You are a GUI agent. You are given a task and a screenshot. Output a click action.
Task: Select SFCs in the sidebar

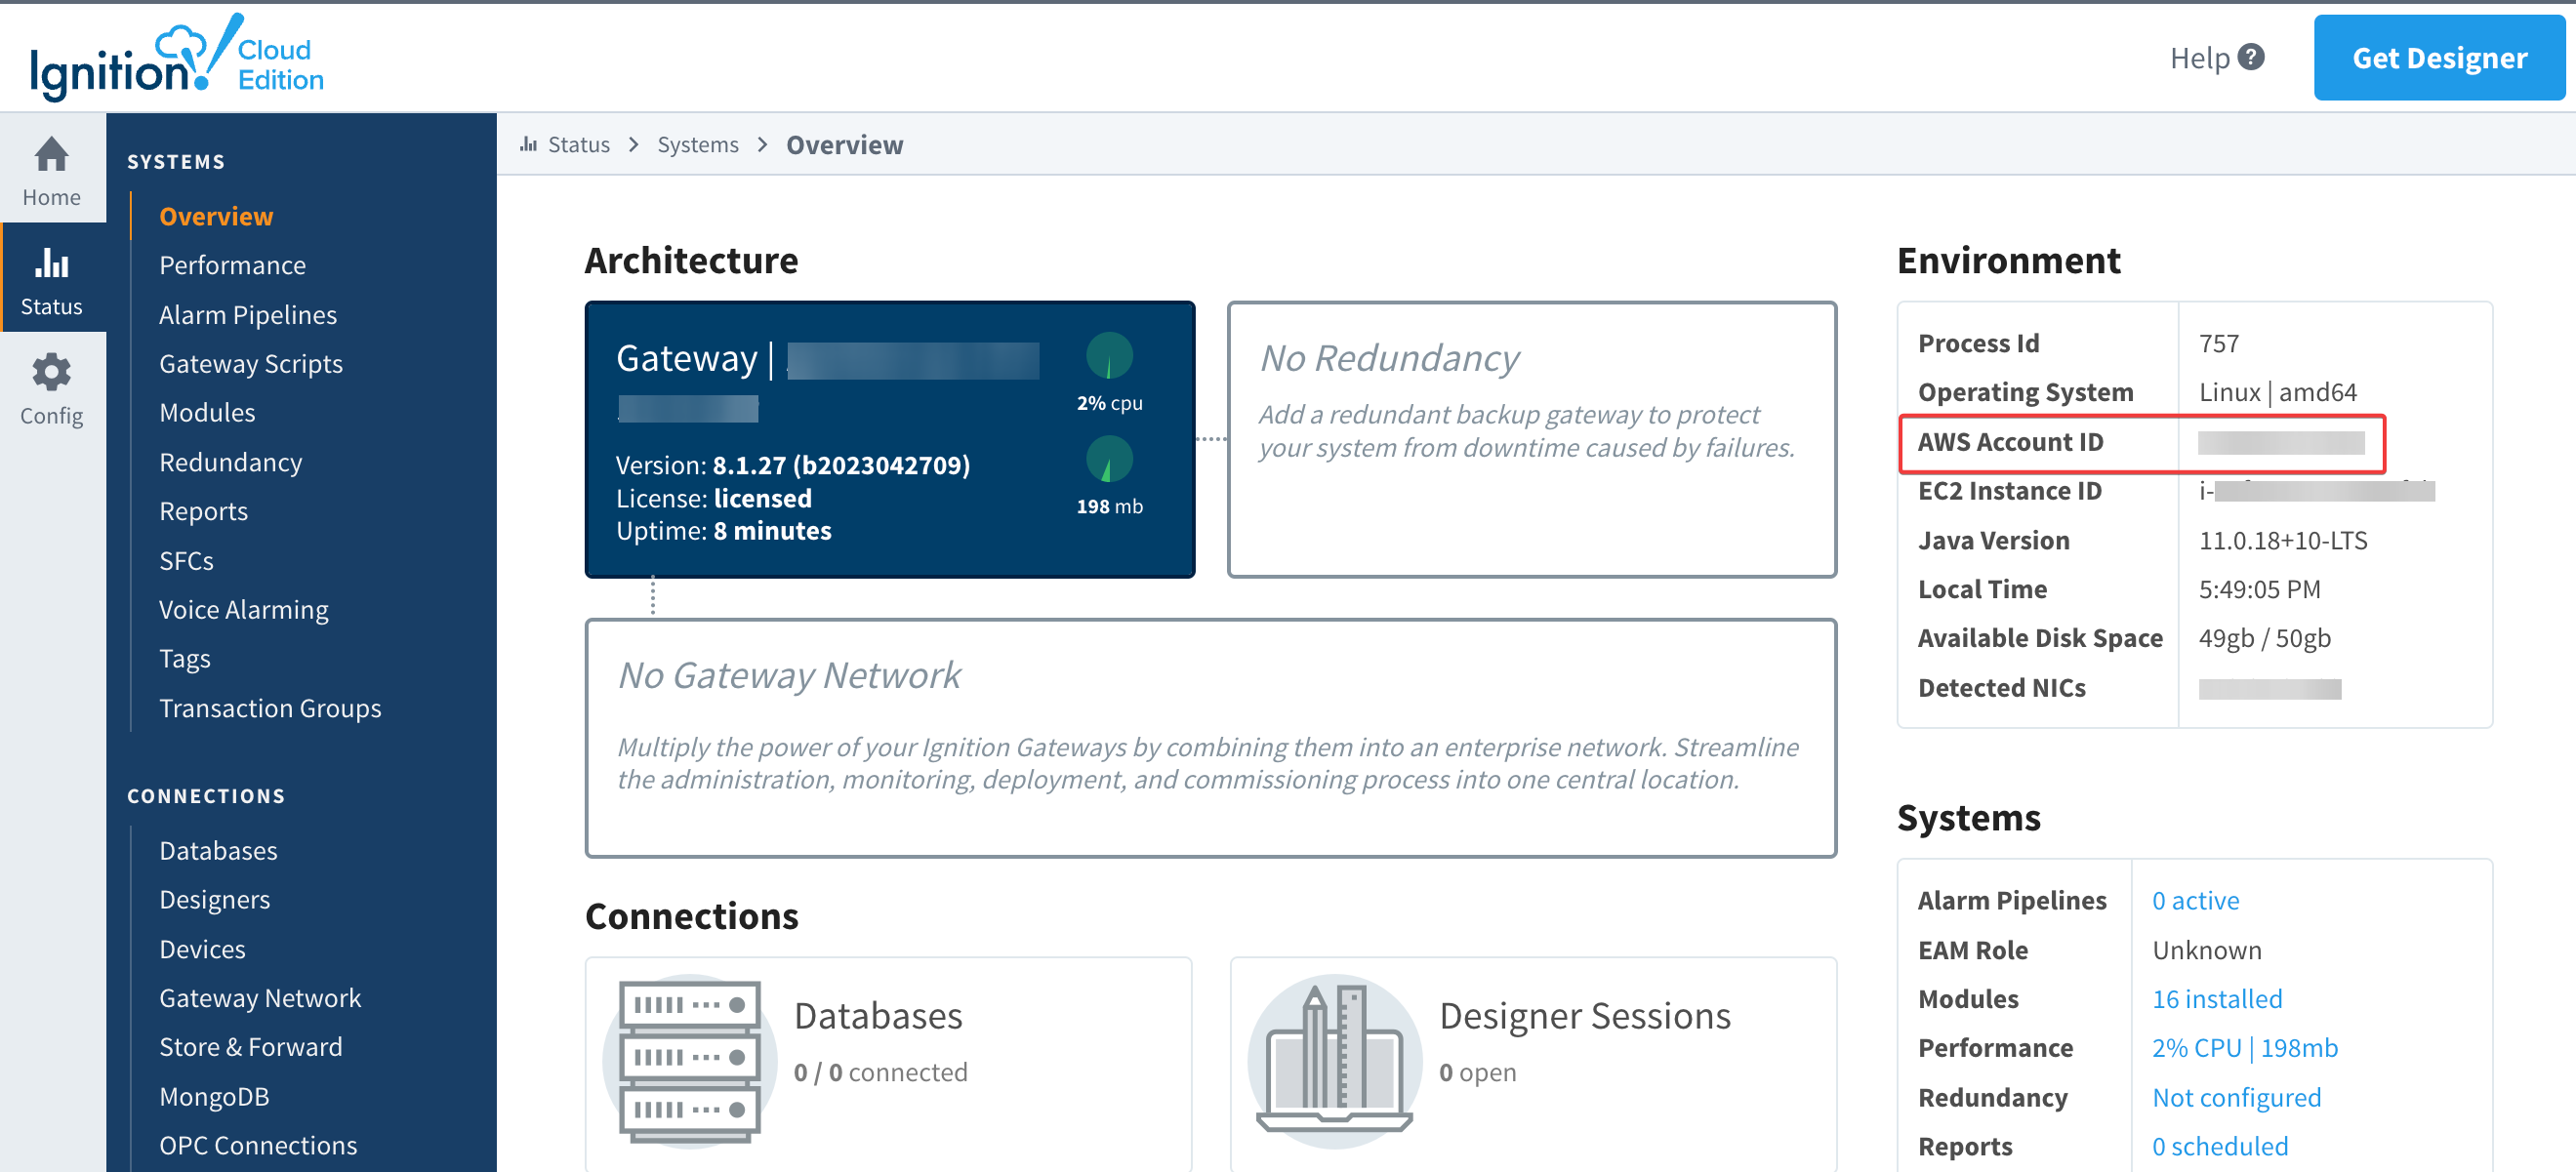(187, 560)
